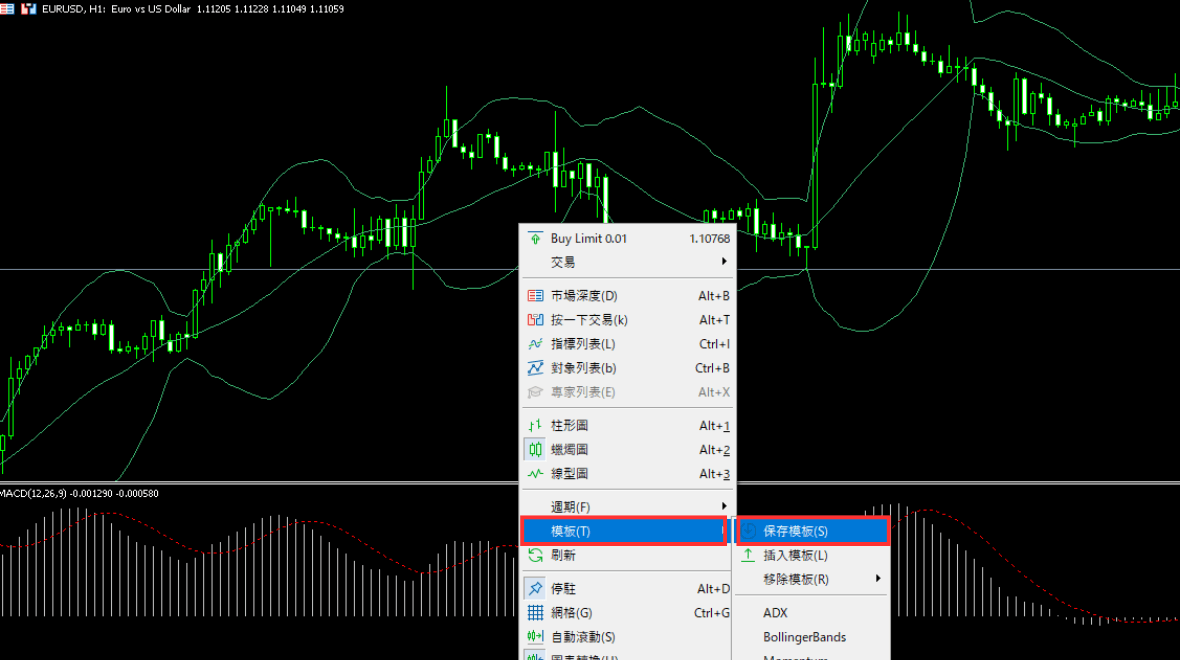Viewport: 1180px width, 660px height.
Task: Select the 蠟燭圖 chart type entry
Action: pyautogui.click(x=628, y=449)
